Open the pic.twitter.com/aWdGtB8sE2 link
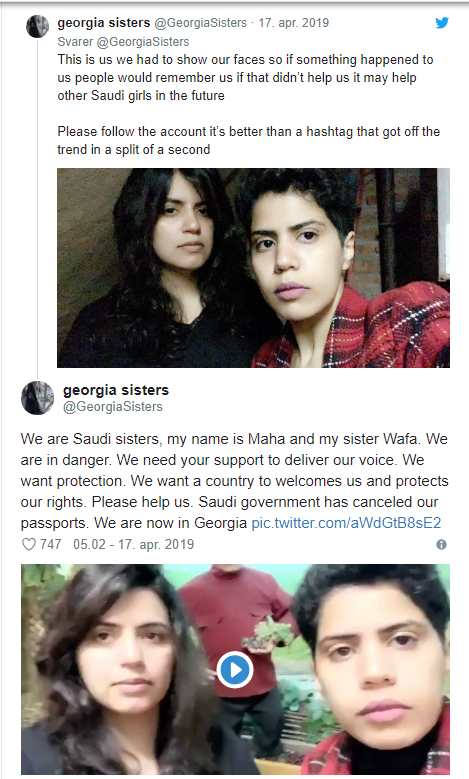This screenshot has height=779, width=469. 346,523
